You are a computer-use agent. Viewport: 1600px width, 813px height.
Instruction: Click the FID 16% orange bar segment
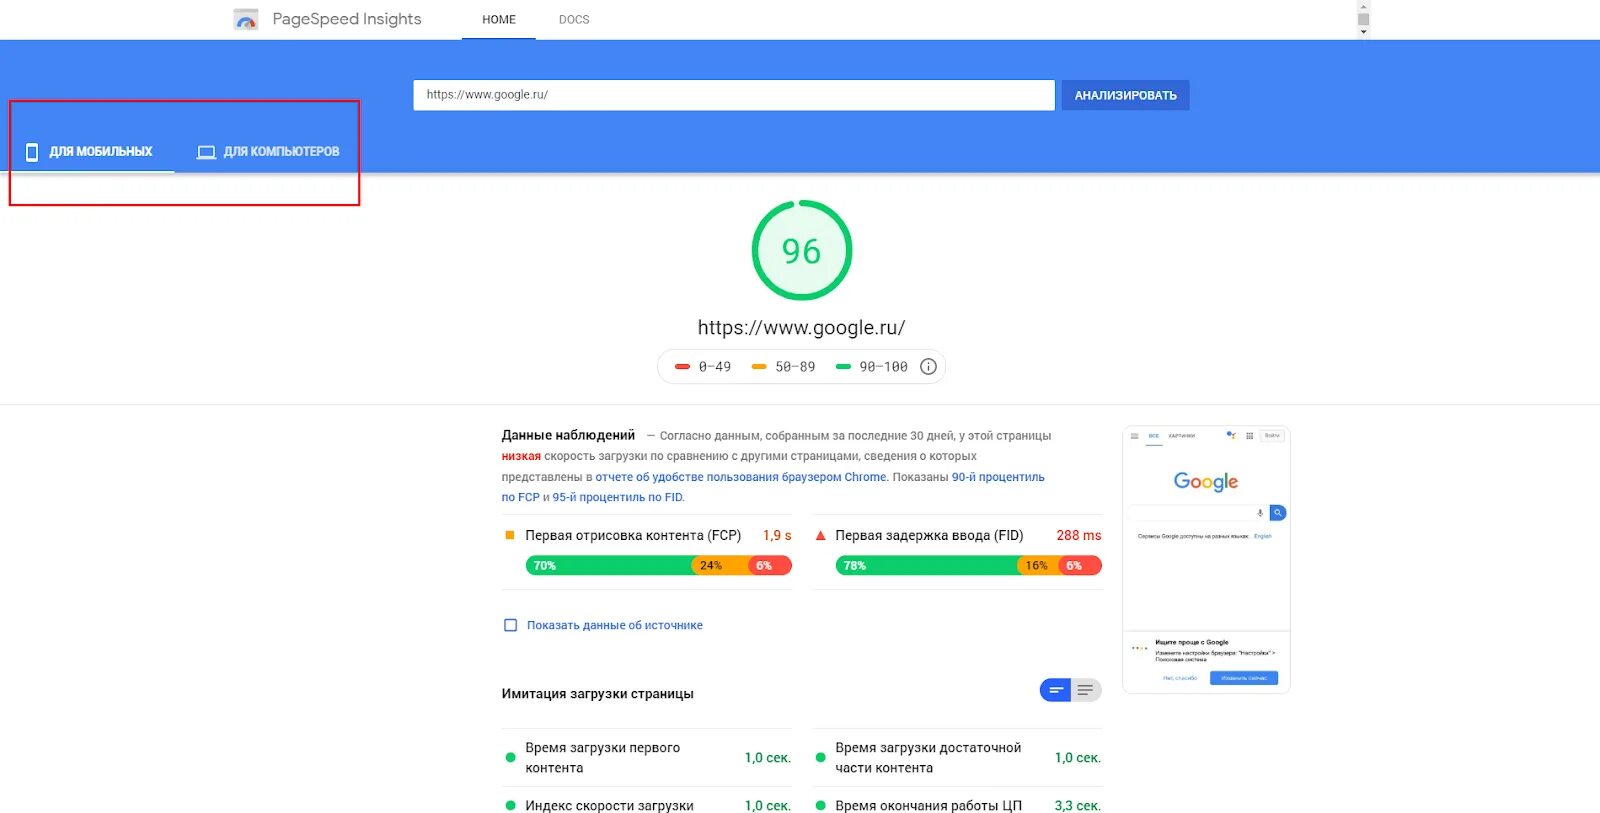pos(1038,566)
